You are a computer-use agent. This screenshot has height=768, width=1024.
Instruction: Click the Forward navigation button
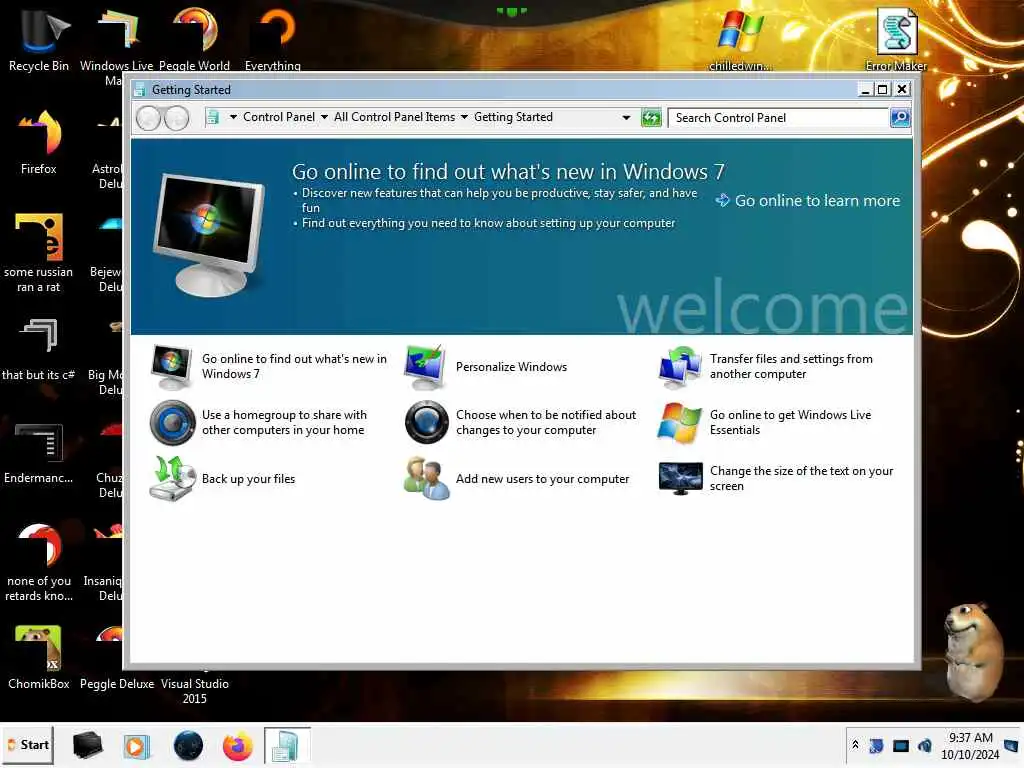tap(176, 118)
